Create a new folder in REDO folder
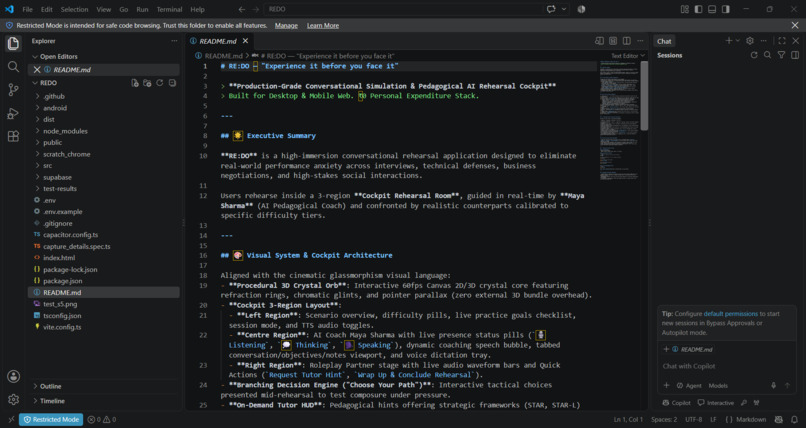806x428 pixels. 147,83
